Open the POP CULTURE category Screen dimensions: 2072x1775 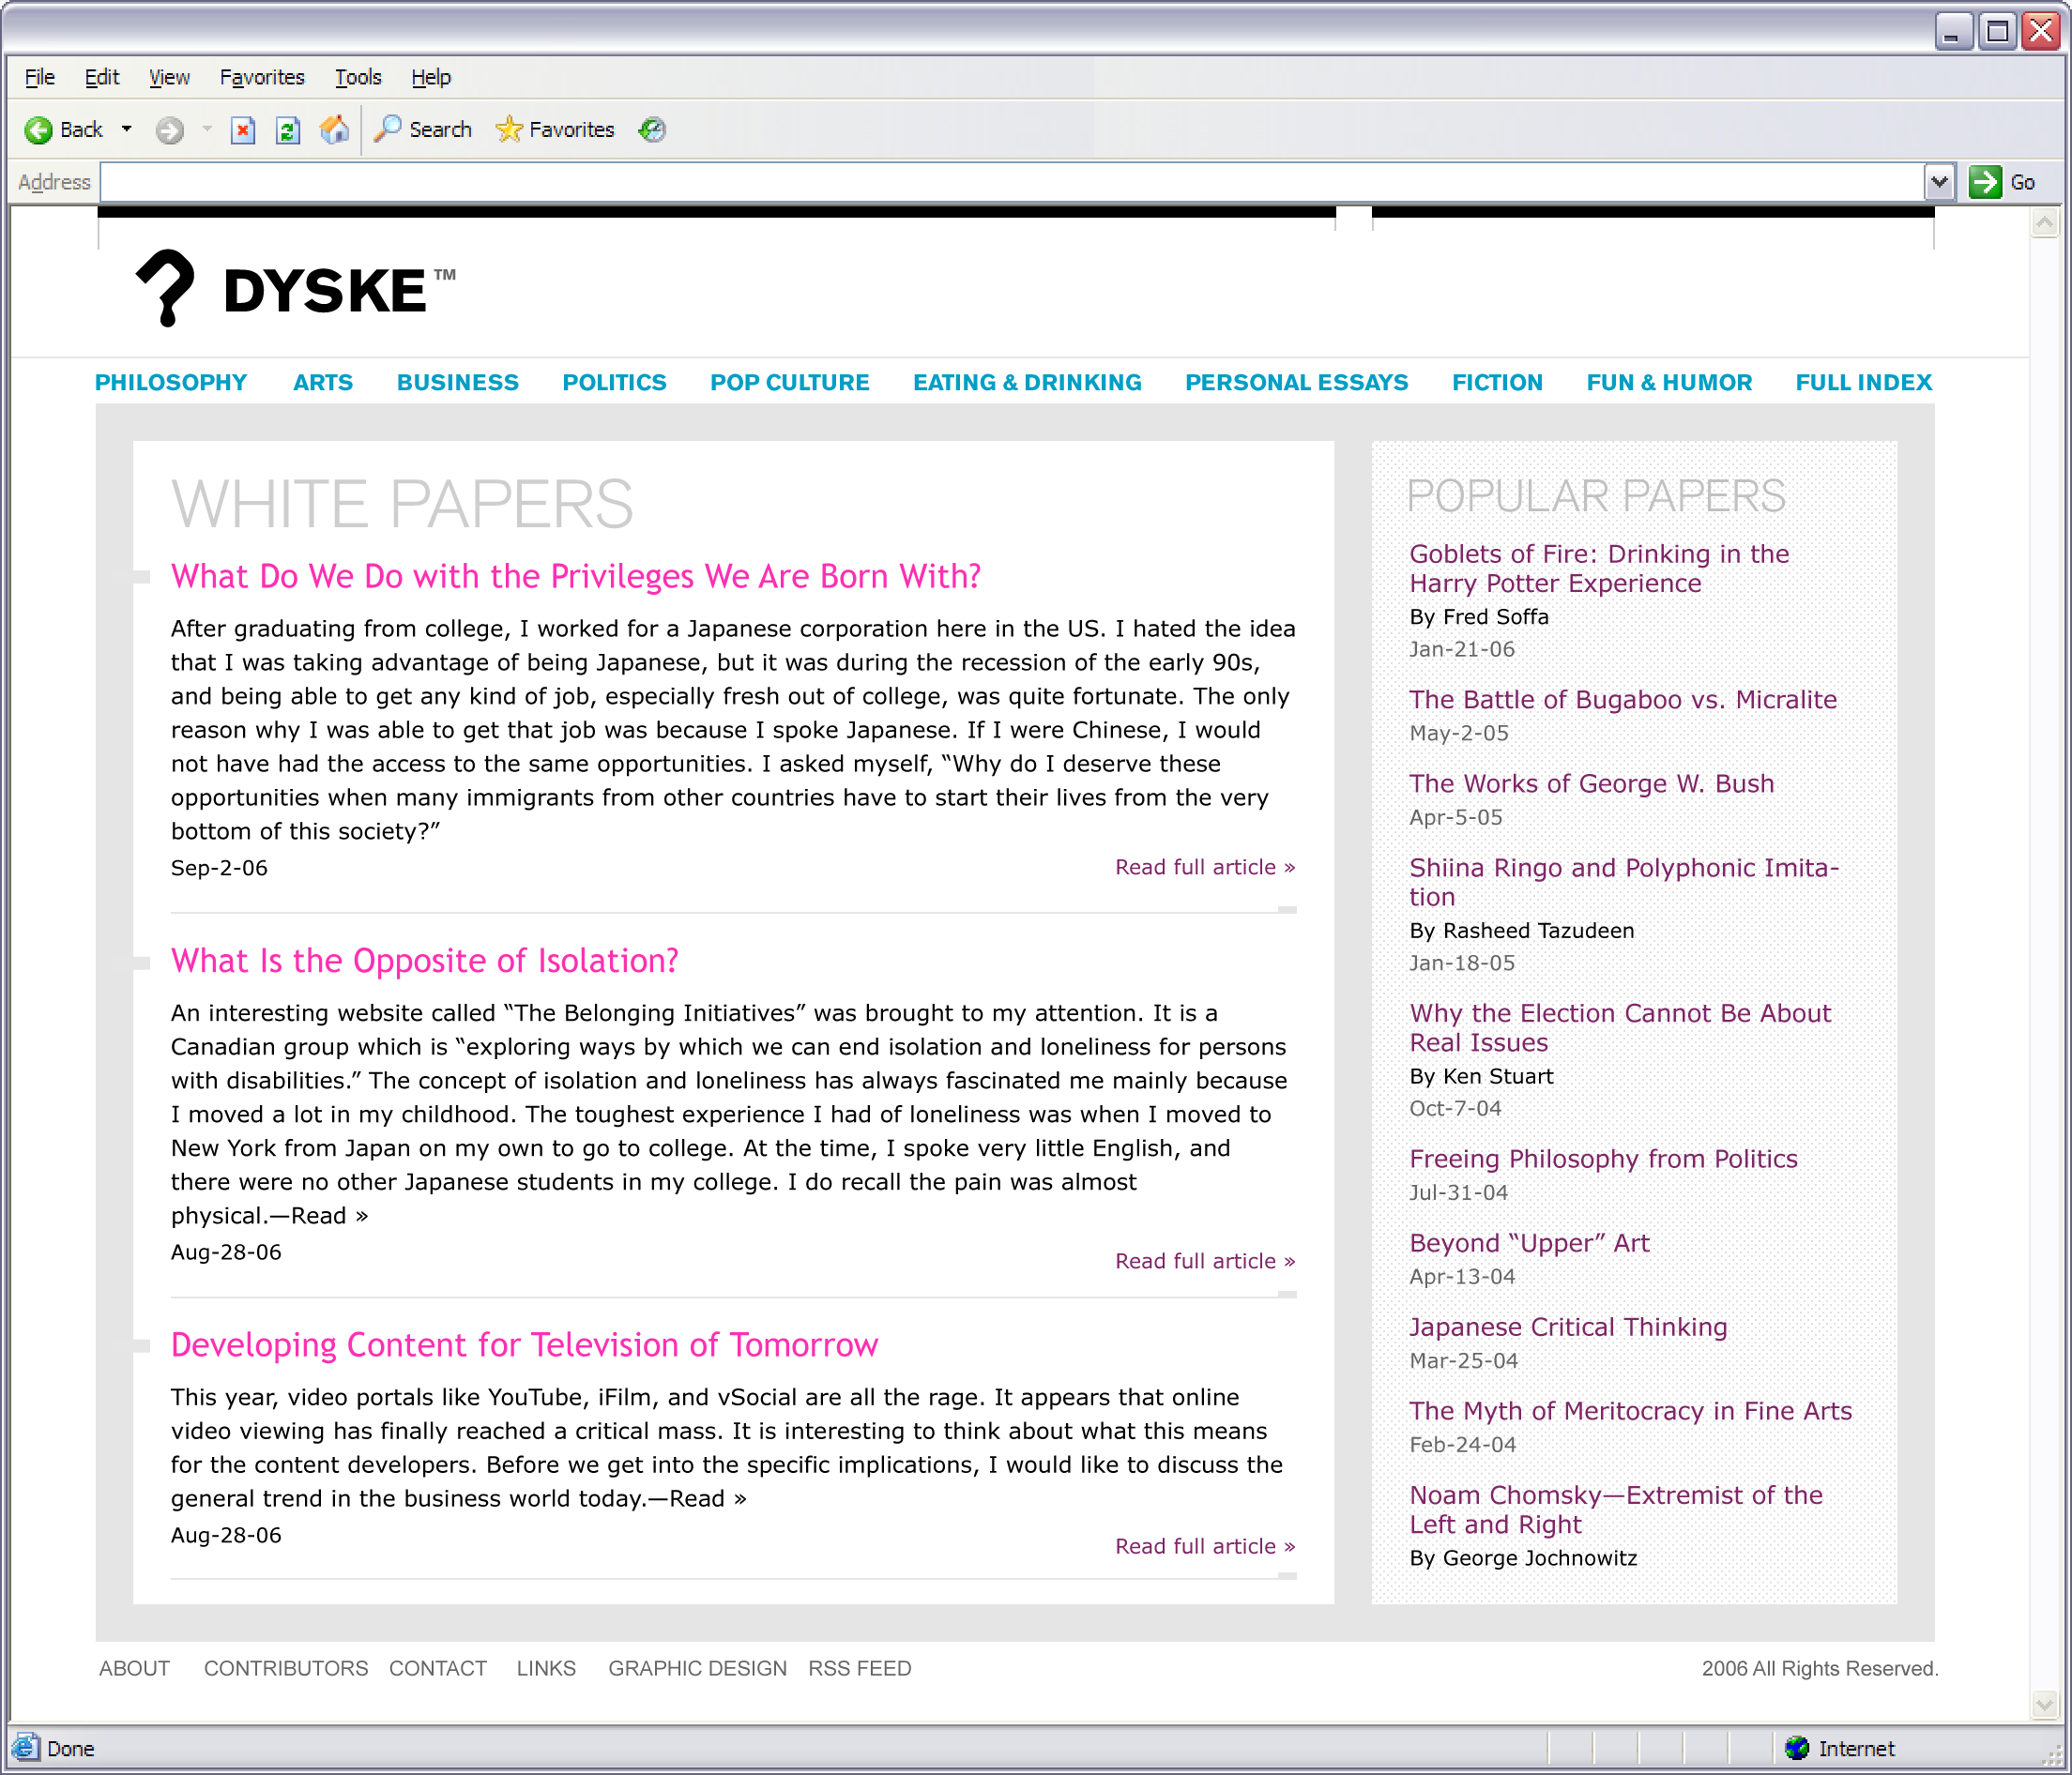[x=790, y=383]
